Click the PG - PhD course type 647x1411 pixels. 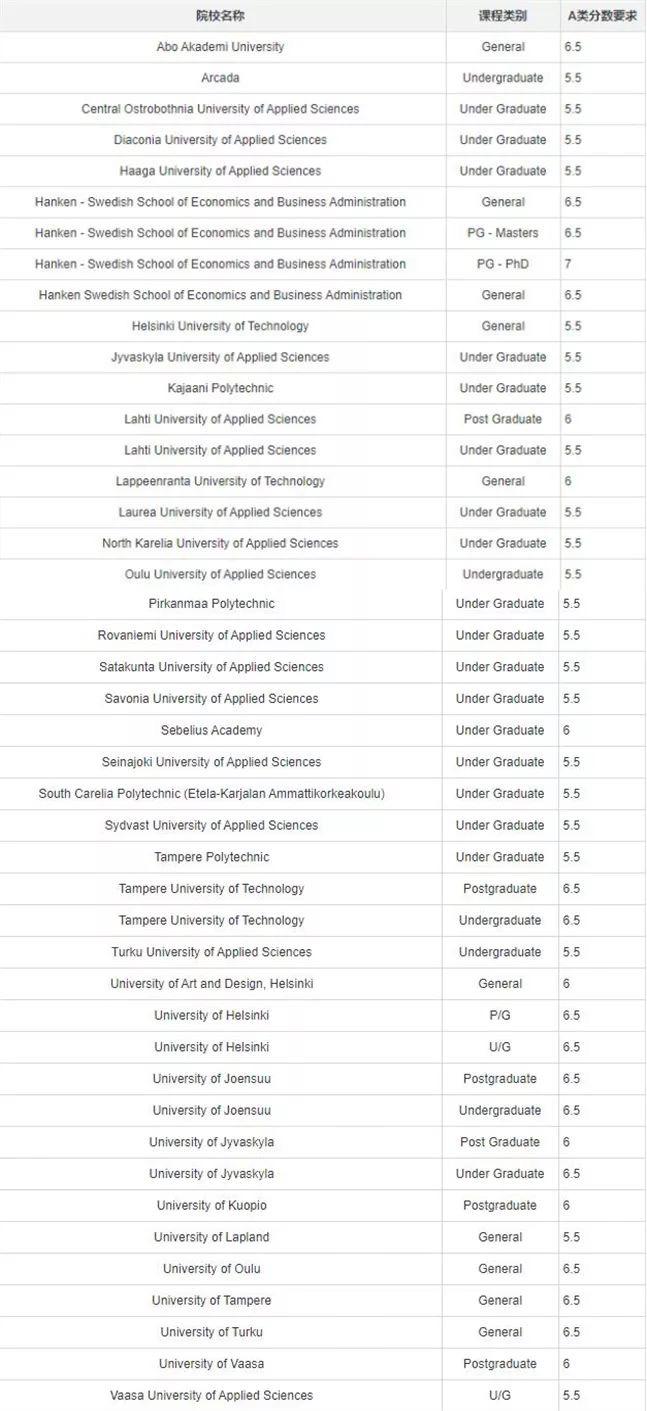click(x=502, y=264)
